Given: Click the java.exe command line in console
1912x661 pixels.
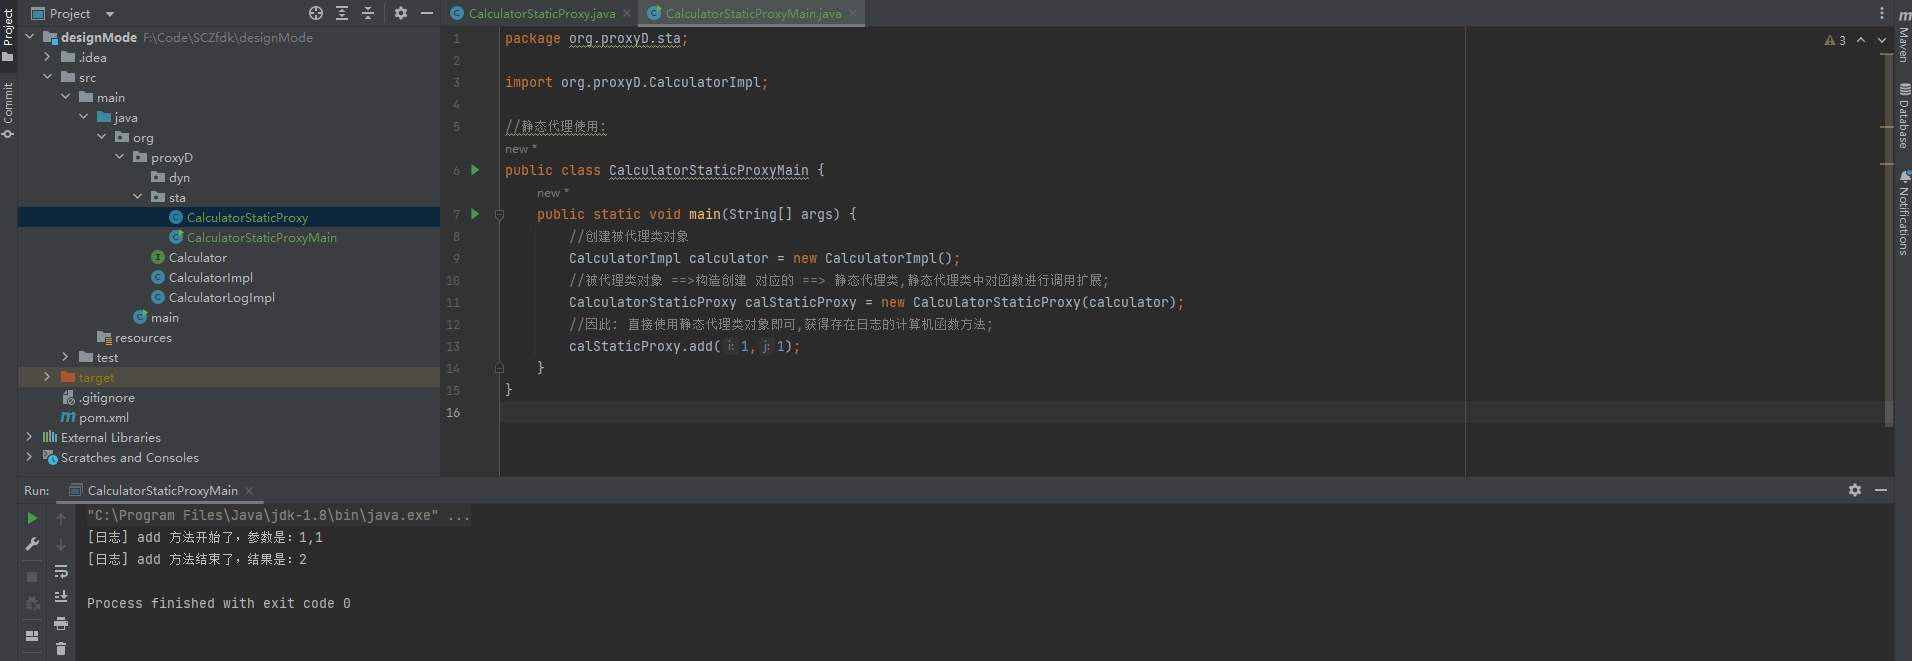Looking at the screenshot, I should tap(278, 515).
